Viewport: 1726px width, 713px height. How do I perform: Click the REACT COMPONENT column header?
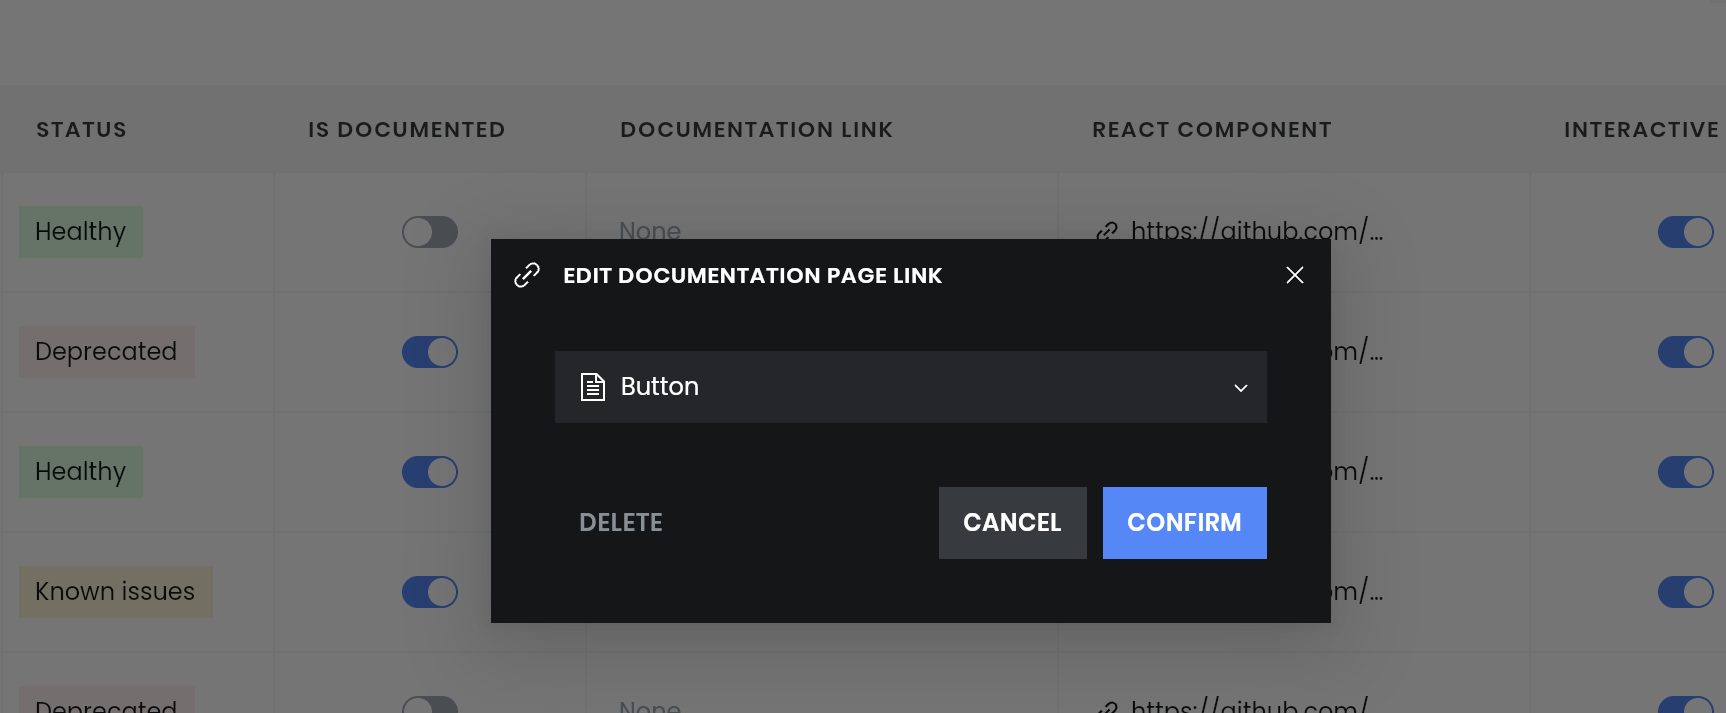[1211, 130]
